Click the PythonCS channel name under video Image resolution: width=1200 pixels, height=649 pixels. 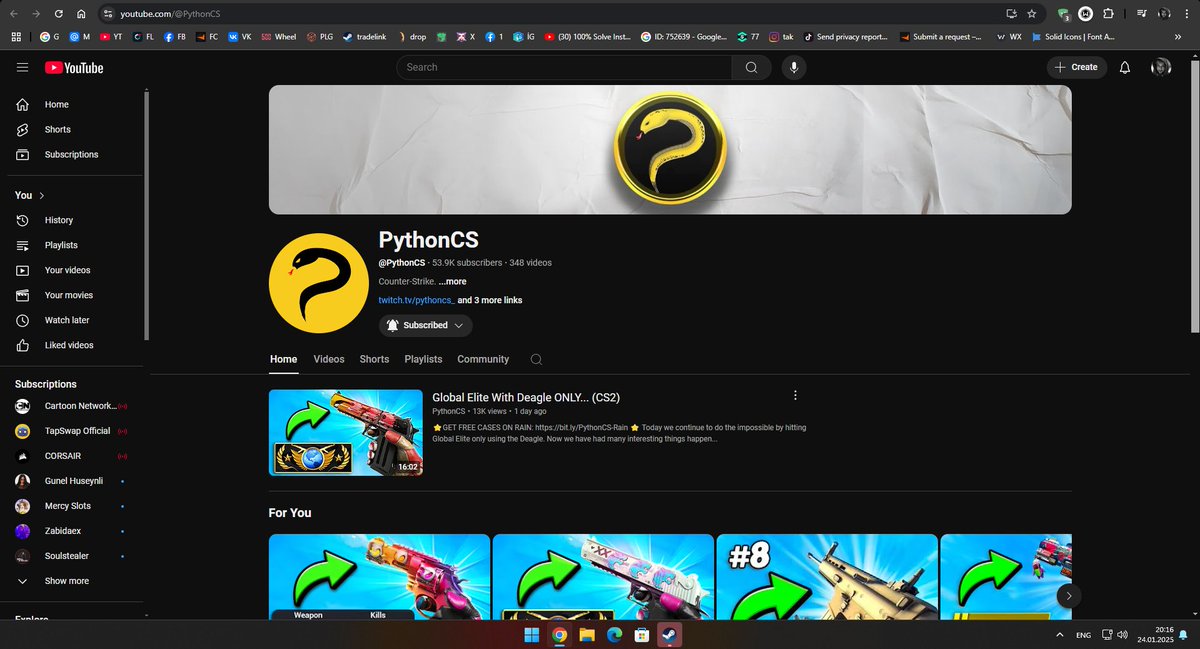tap(448, 411)
